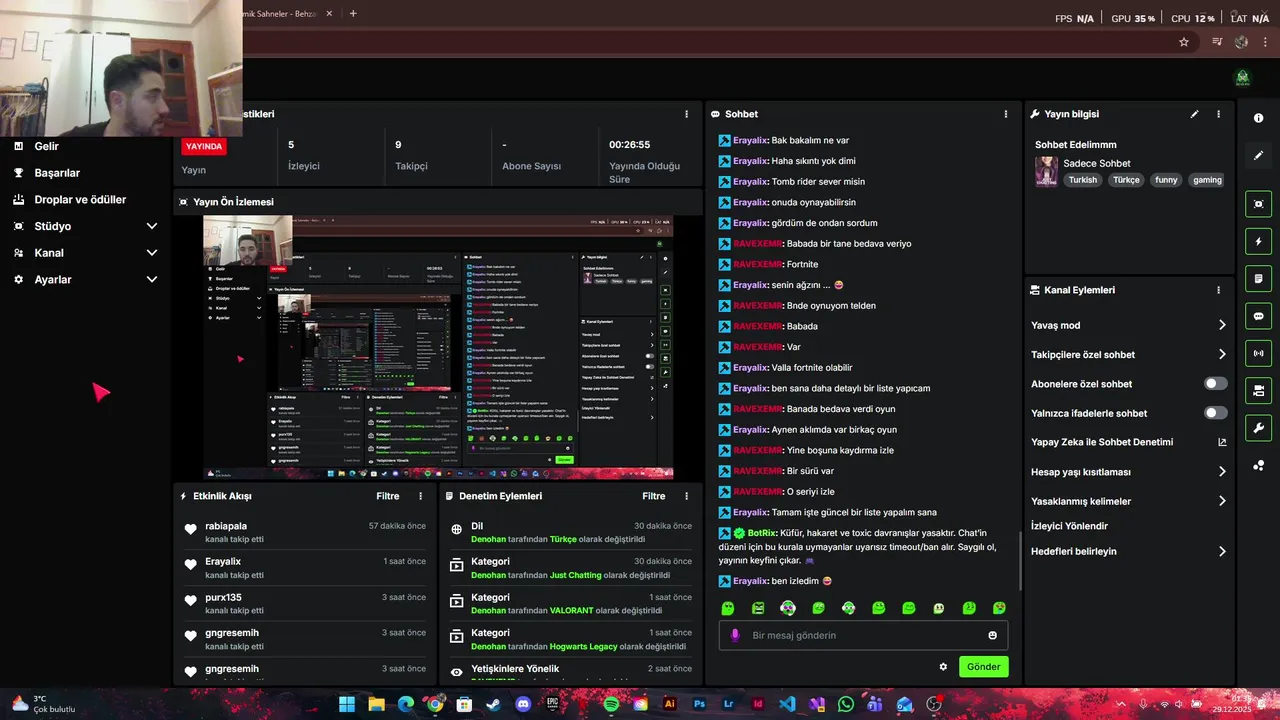1280x720 pixels.
Task: Open Takipçilere özel sohbet options arrow
Action: click(x=1222, y=354)
